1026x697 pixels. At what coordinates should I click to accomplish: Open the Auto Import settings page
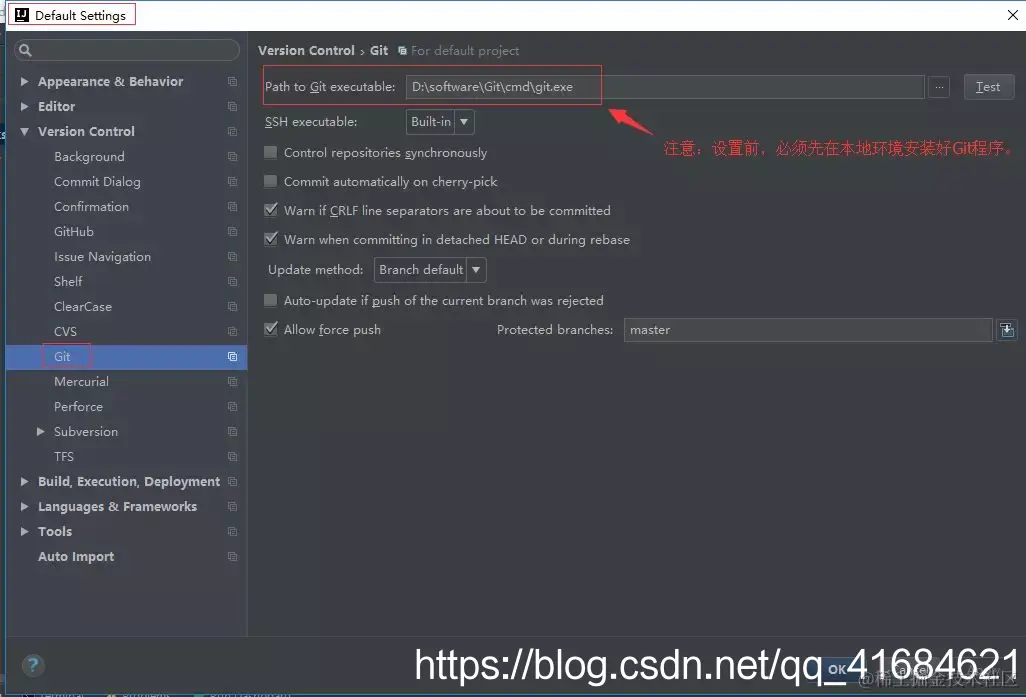click(x=76, y=556)
